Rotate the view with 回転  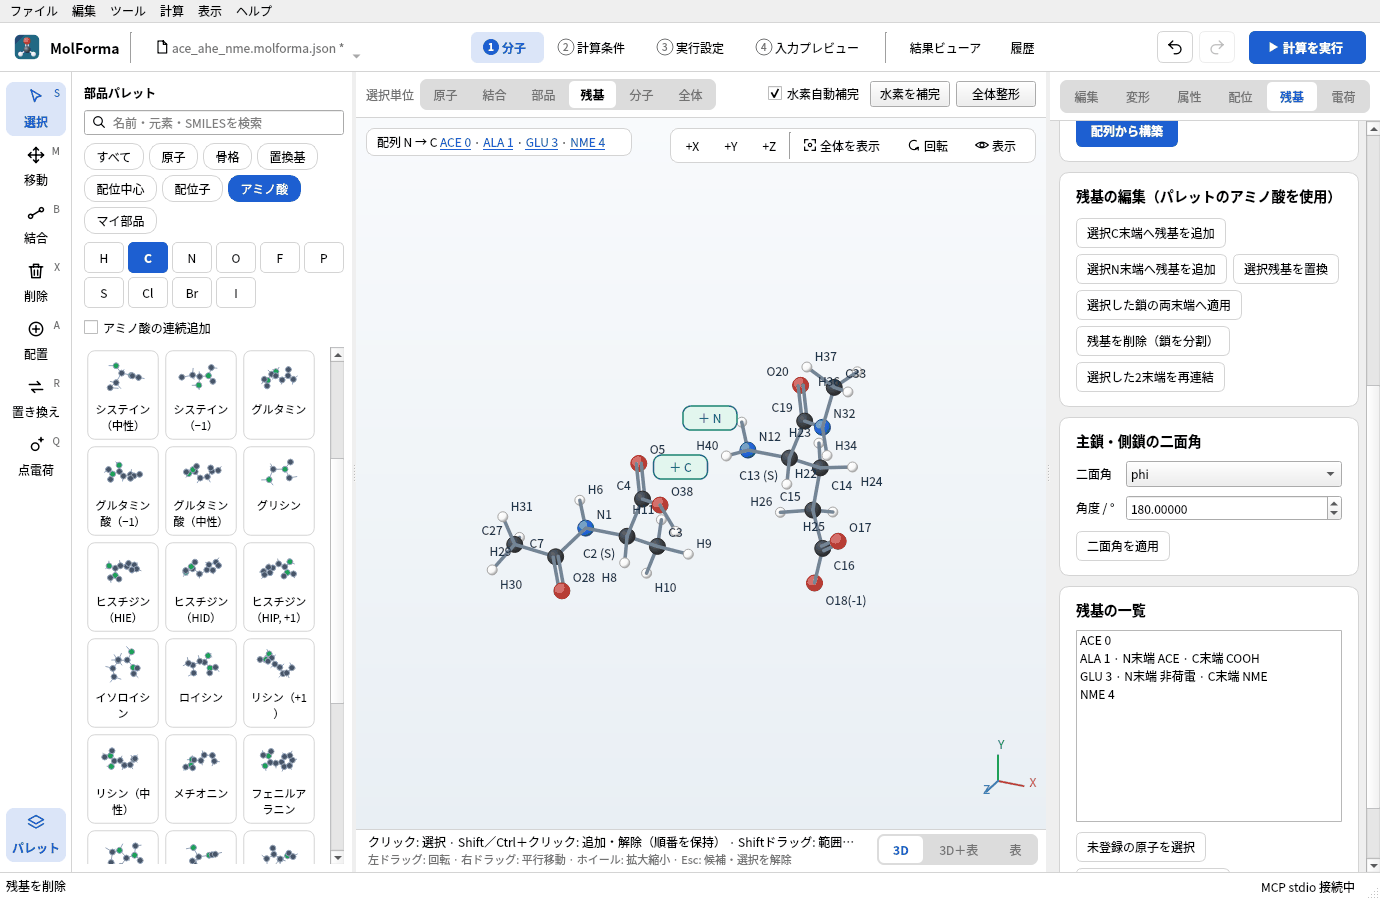tap(928, 146)
